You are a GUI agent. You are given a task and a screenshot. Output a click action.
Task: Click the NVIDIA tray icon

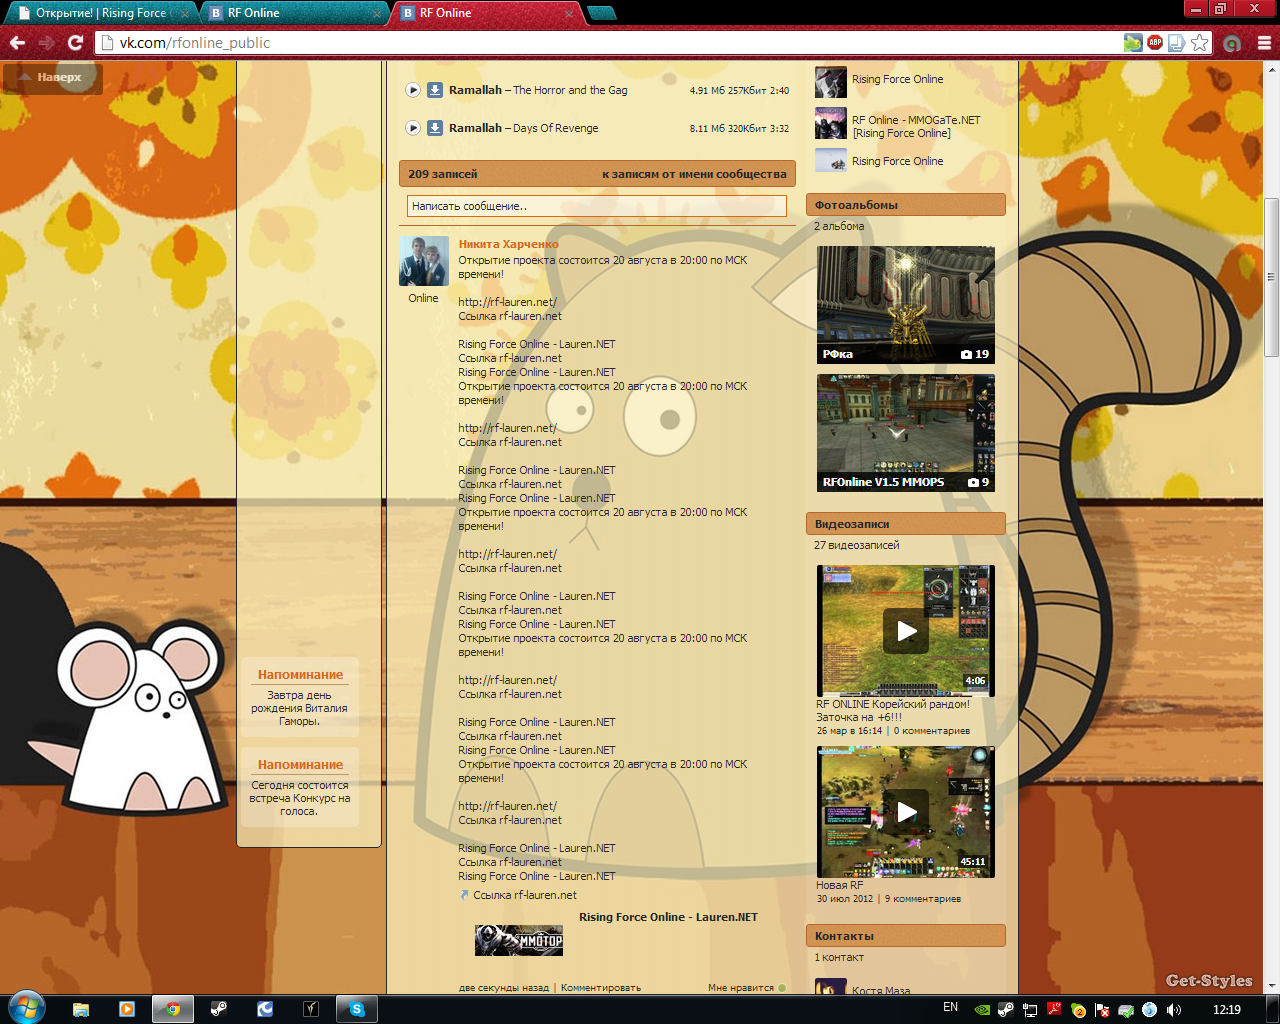point(981,1010)
